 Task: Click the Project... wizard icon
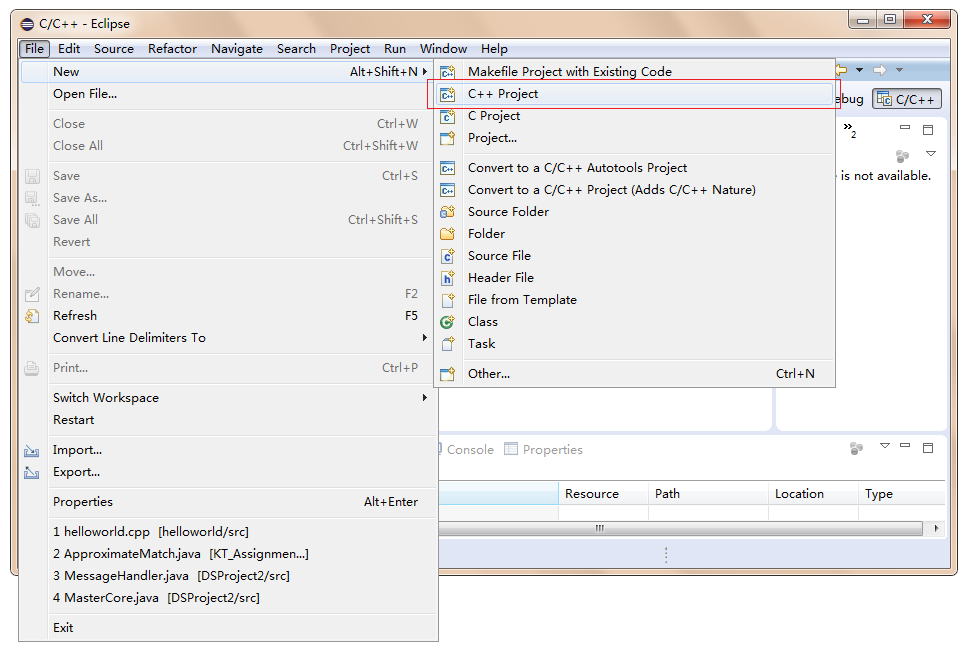448,138
